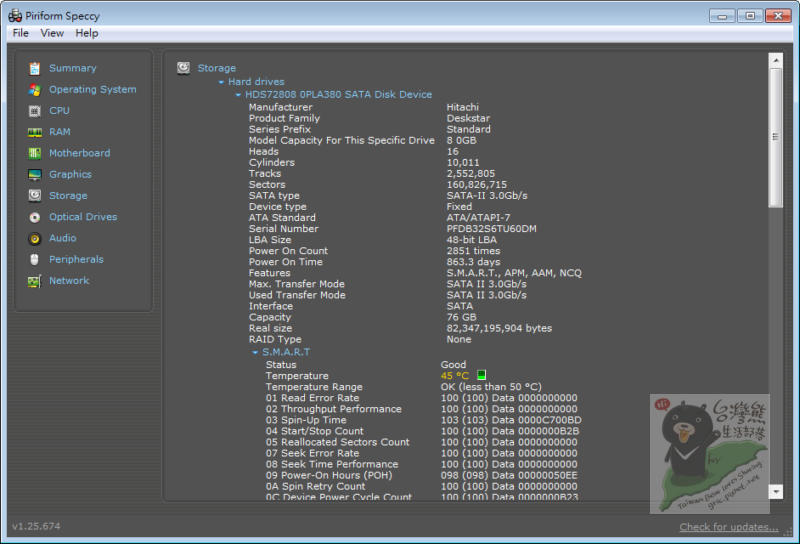Image resolution: width=800 pixels, height=544 pixels.
Task: Click the S.M.A.R.T heading text
Action: (286, 352)
